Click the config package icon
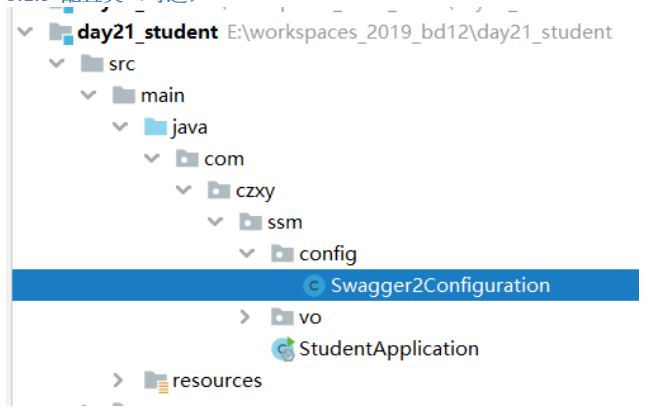The height and width of the screenshot is (411, 649). click(x=283, y=254)
